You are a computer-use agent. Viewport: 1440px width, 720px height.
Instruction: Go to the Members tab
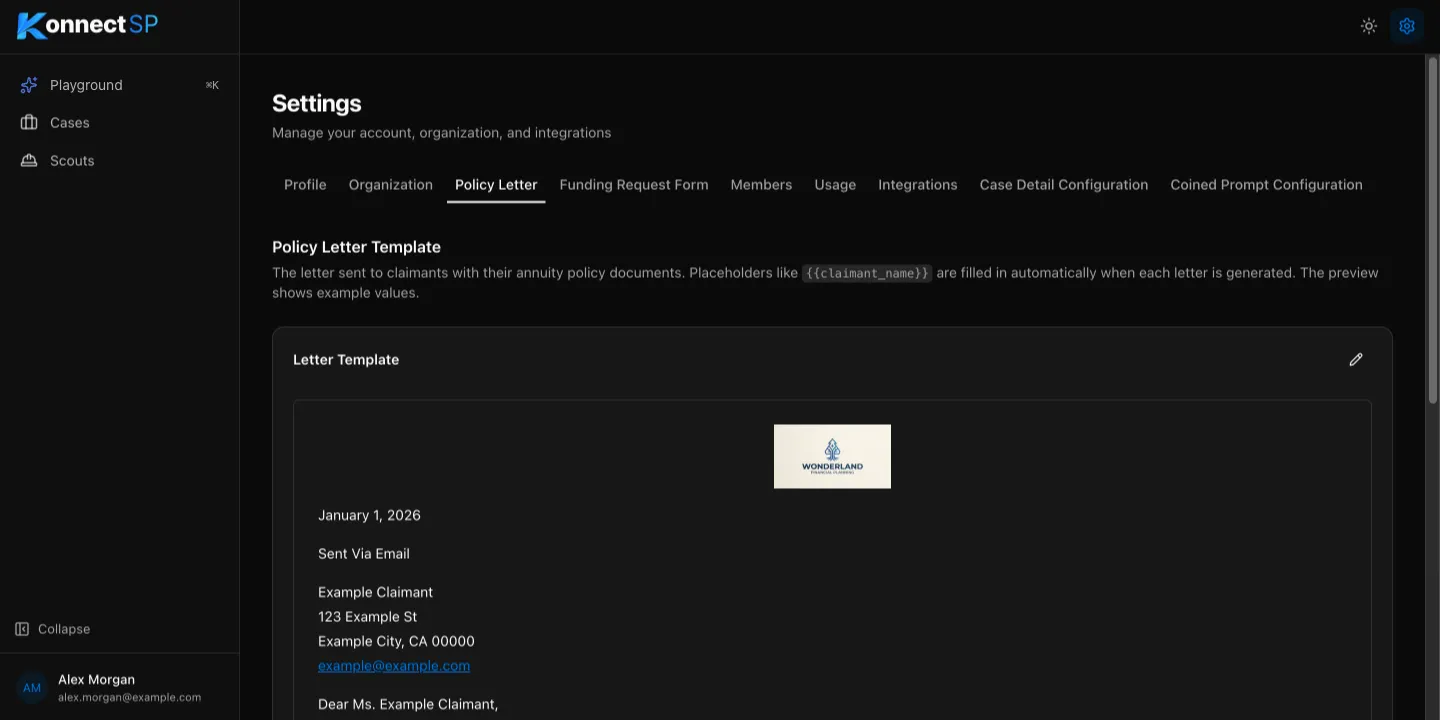coord(761,185)
